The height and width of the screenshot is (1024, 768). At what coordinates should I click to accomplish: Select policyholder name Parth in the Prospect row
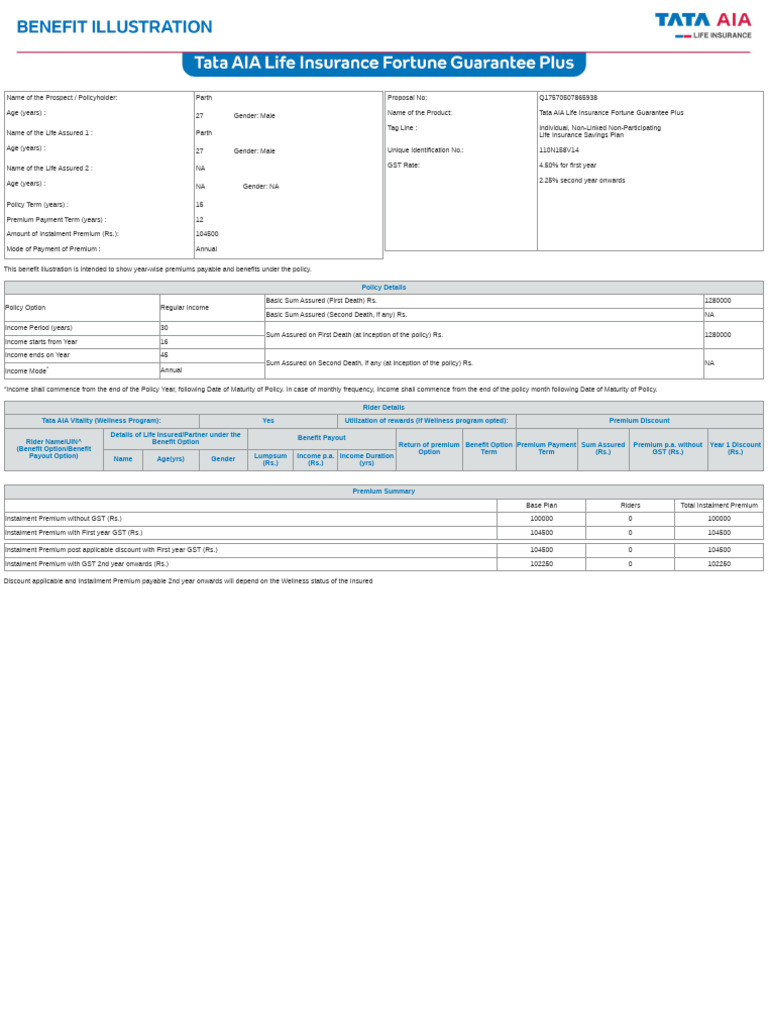point(204,97)
